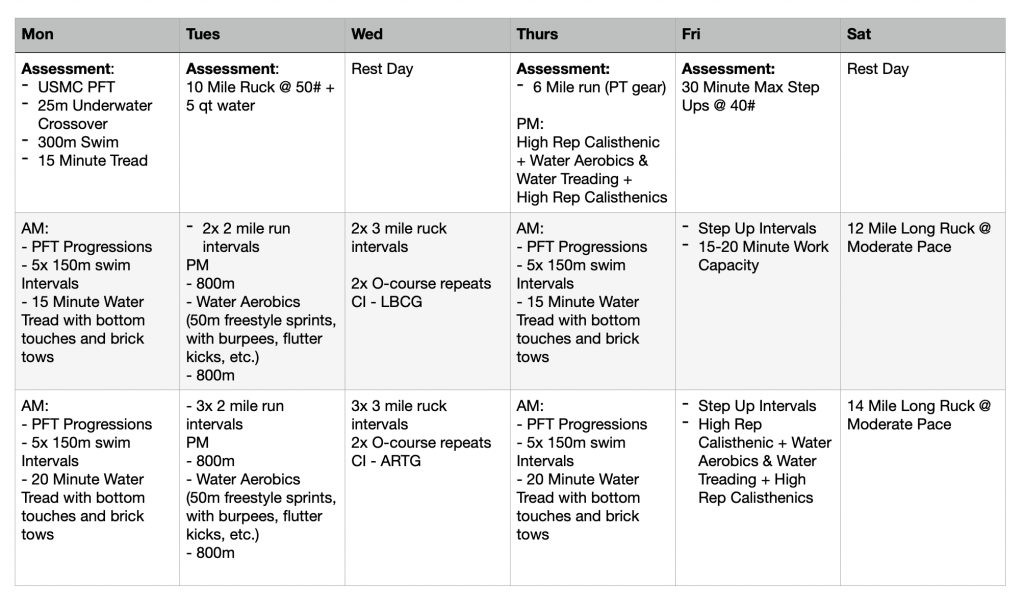Select the Sat column header

[859, 34]
